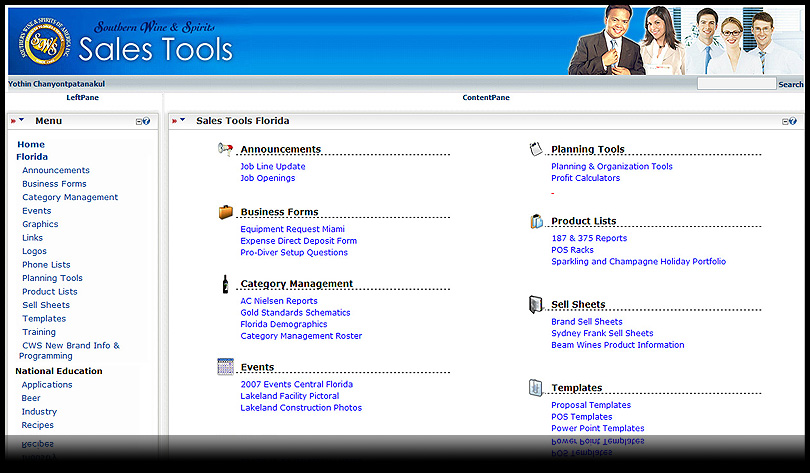Open Logos in left menu

click(35, 251)
